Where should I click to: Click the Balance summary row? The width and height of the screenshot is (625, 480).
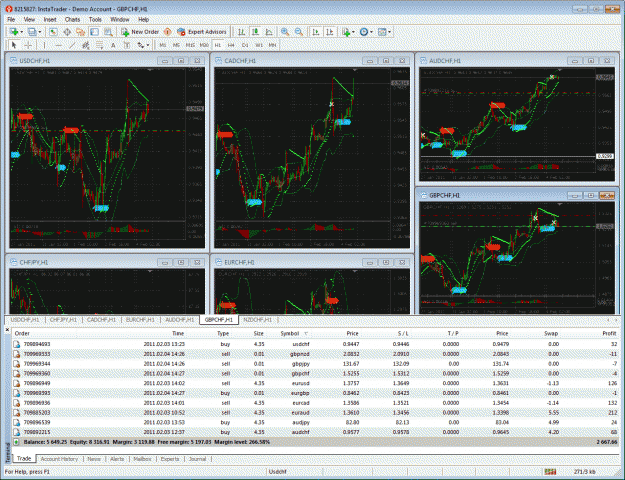tap(315, 442)
